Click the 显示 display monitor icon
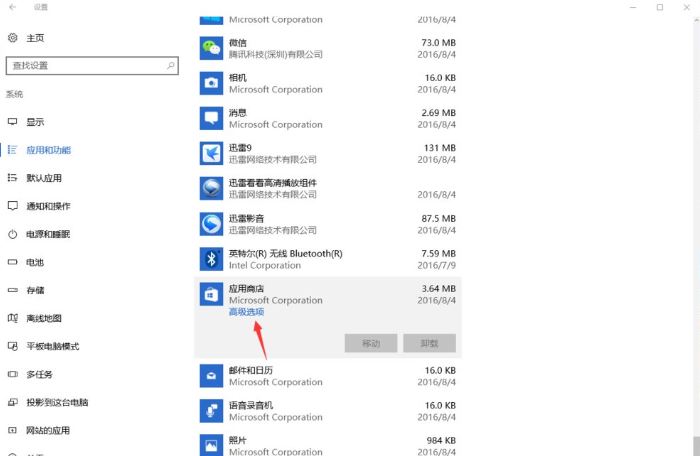 coord(12,121)
